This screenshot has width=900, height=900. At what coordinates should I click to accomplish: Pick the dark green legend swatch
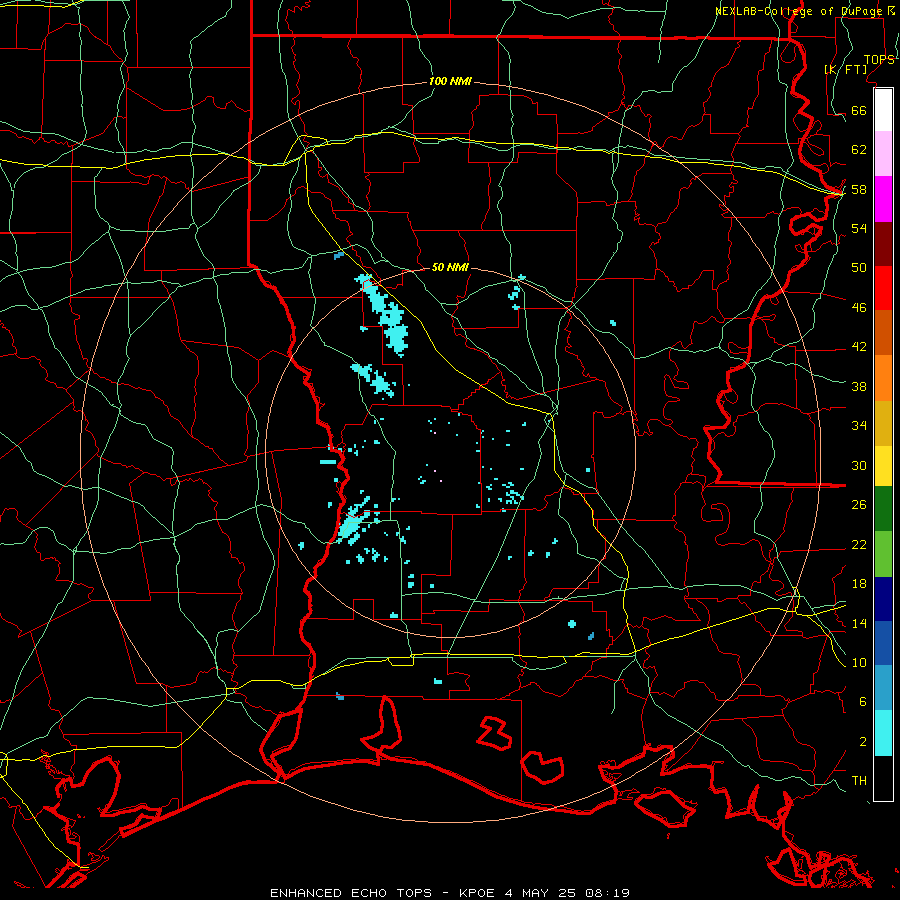click(x=883, y=509)
